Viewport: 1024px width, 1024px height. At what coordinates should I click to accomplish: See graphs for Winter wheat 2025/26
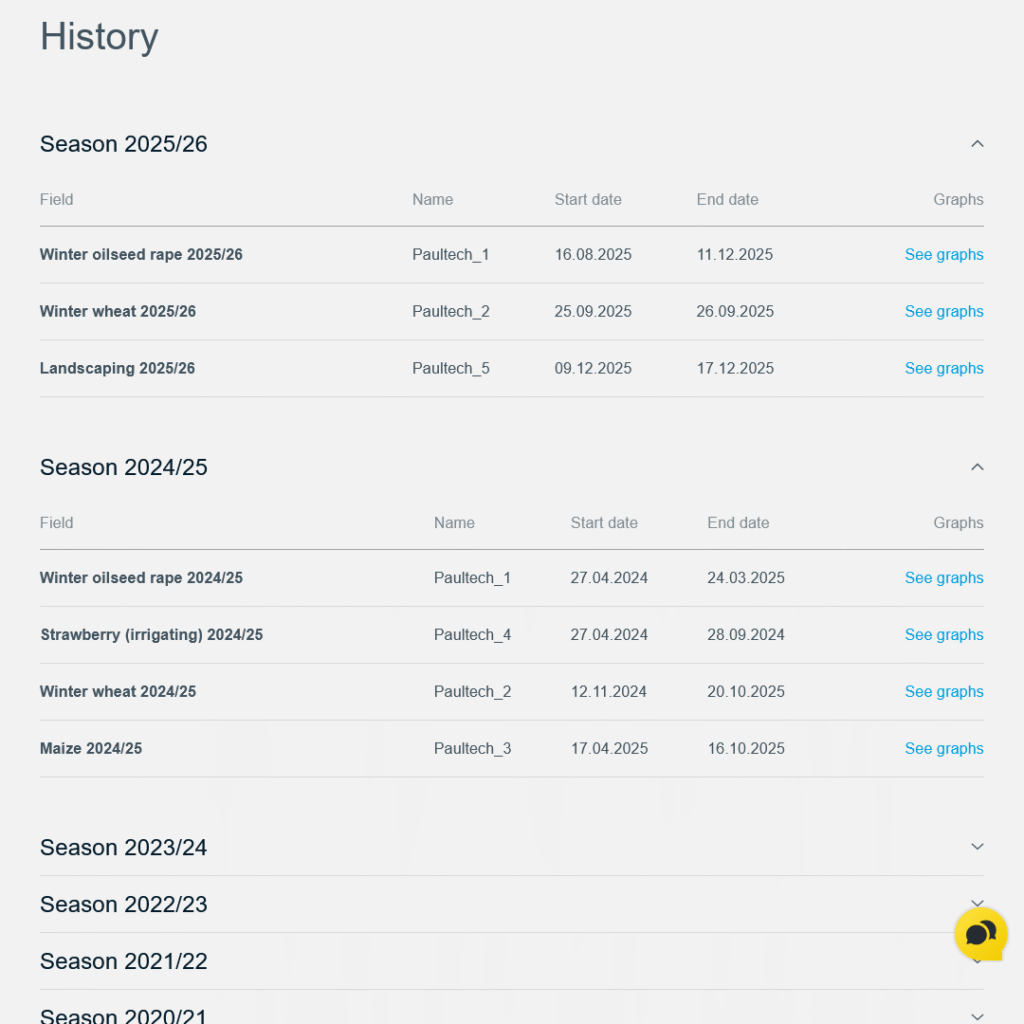[x=943, y=312]
